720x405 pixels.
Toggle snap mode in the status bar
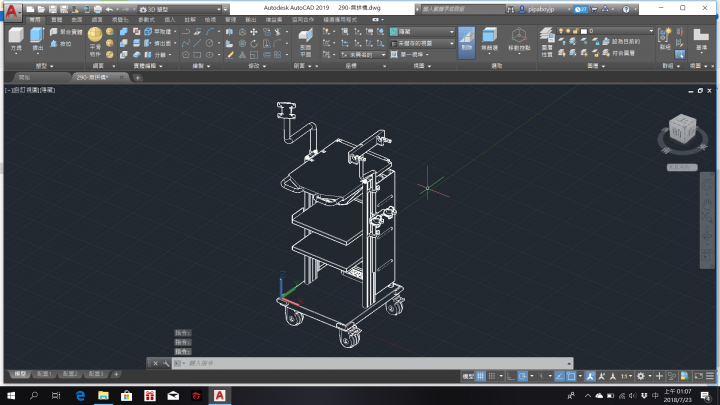[x=492, y=376]
